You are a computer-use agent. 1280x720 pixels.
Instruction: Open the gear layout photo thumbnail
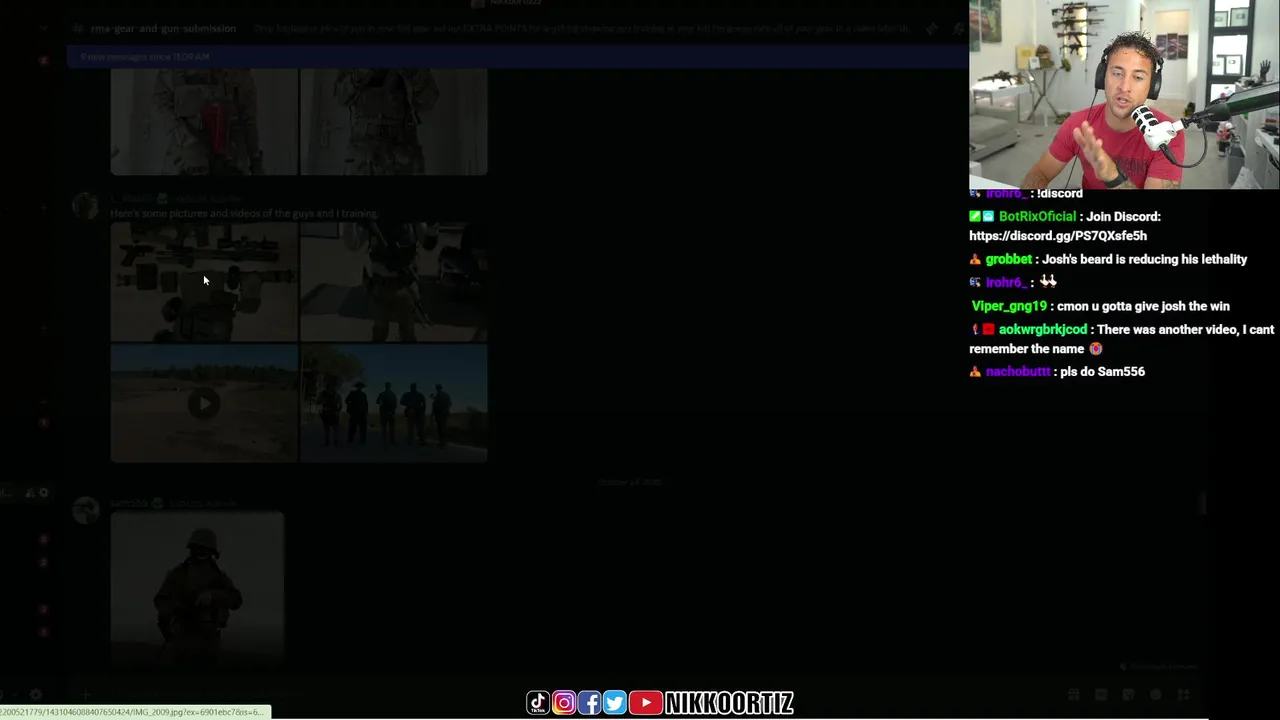click(x=204, y=282)
